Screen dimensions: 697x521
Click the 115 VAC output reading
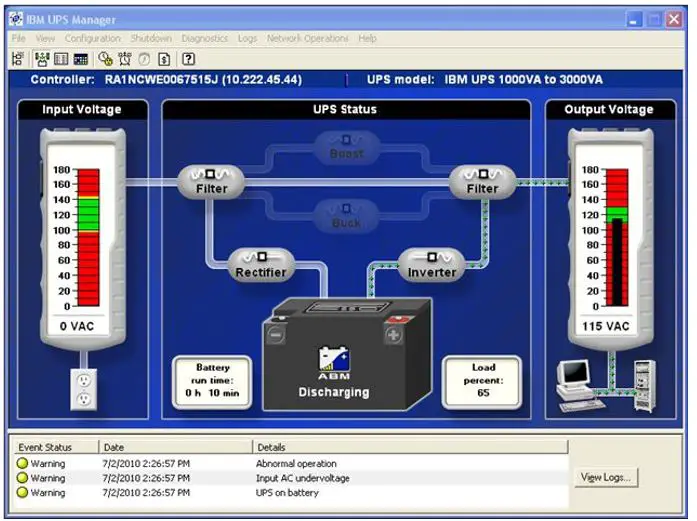(x=606, y=326)
